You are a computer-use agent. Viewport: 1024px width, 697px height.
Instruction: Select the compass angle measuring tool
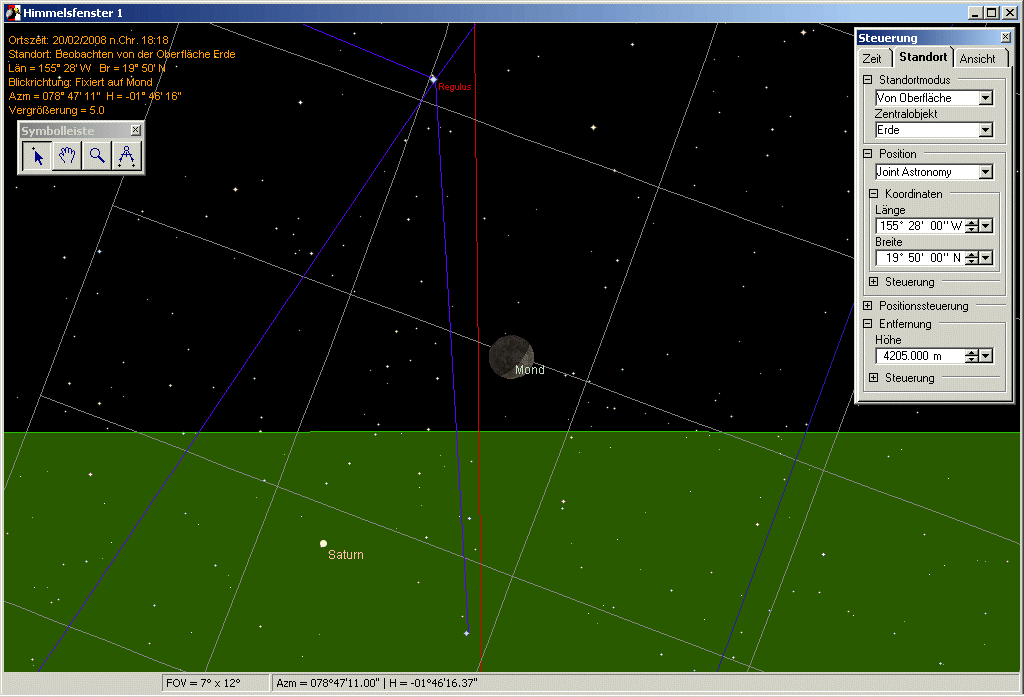(127, 156)
